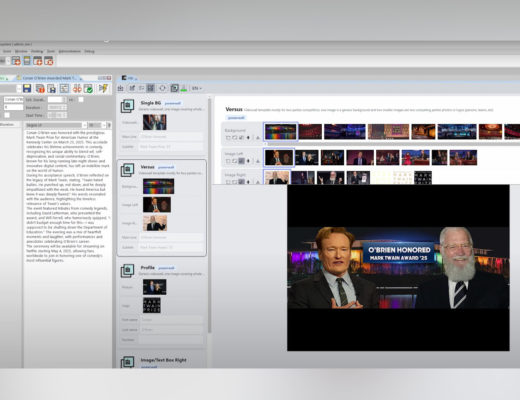
Task: Click the form layout icon in story toolbar
Action: point(64,88)
